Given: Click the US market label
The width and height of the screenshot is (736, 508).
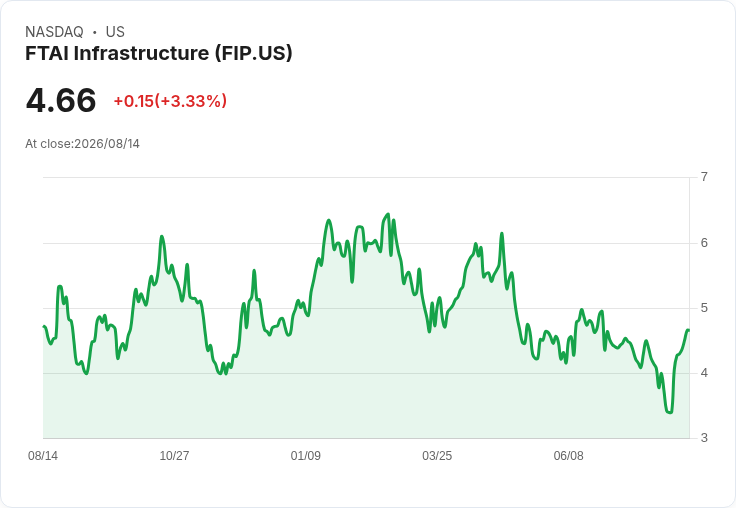Looking at the screenshot, I should [115, 32].
